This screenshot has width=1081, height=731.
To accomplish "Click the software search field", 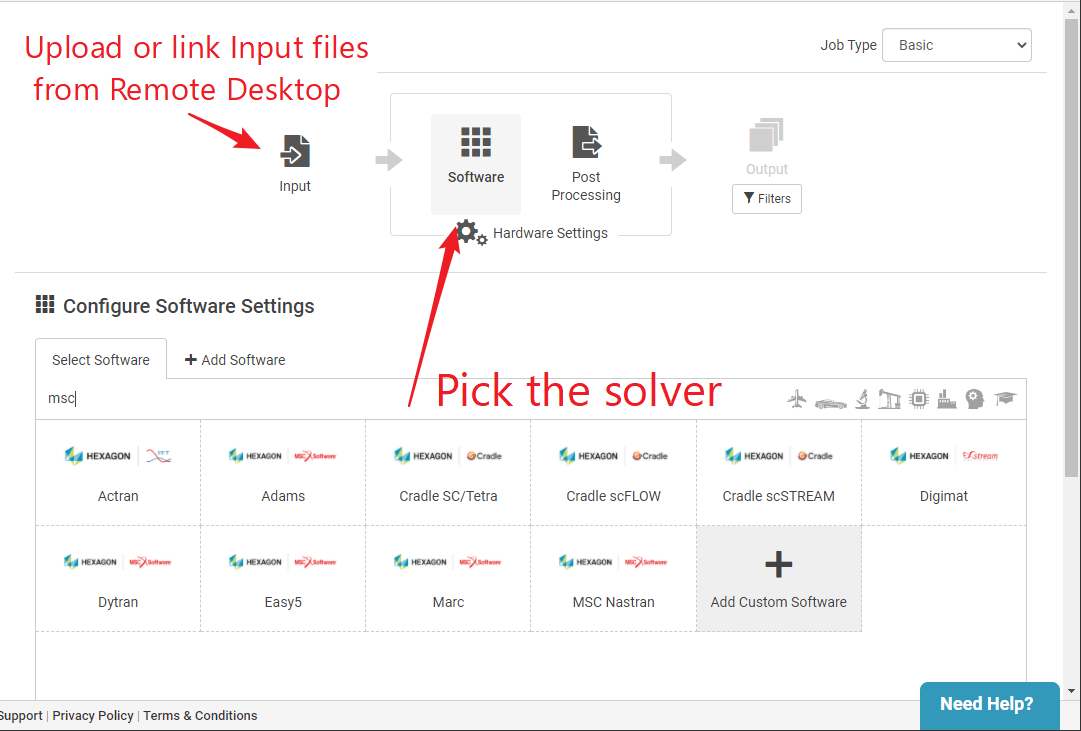I will pos(400,399).
